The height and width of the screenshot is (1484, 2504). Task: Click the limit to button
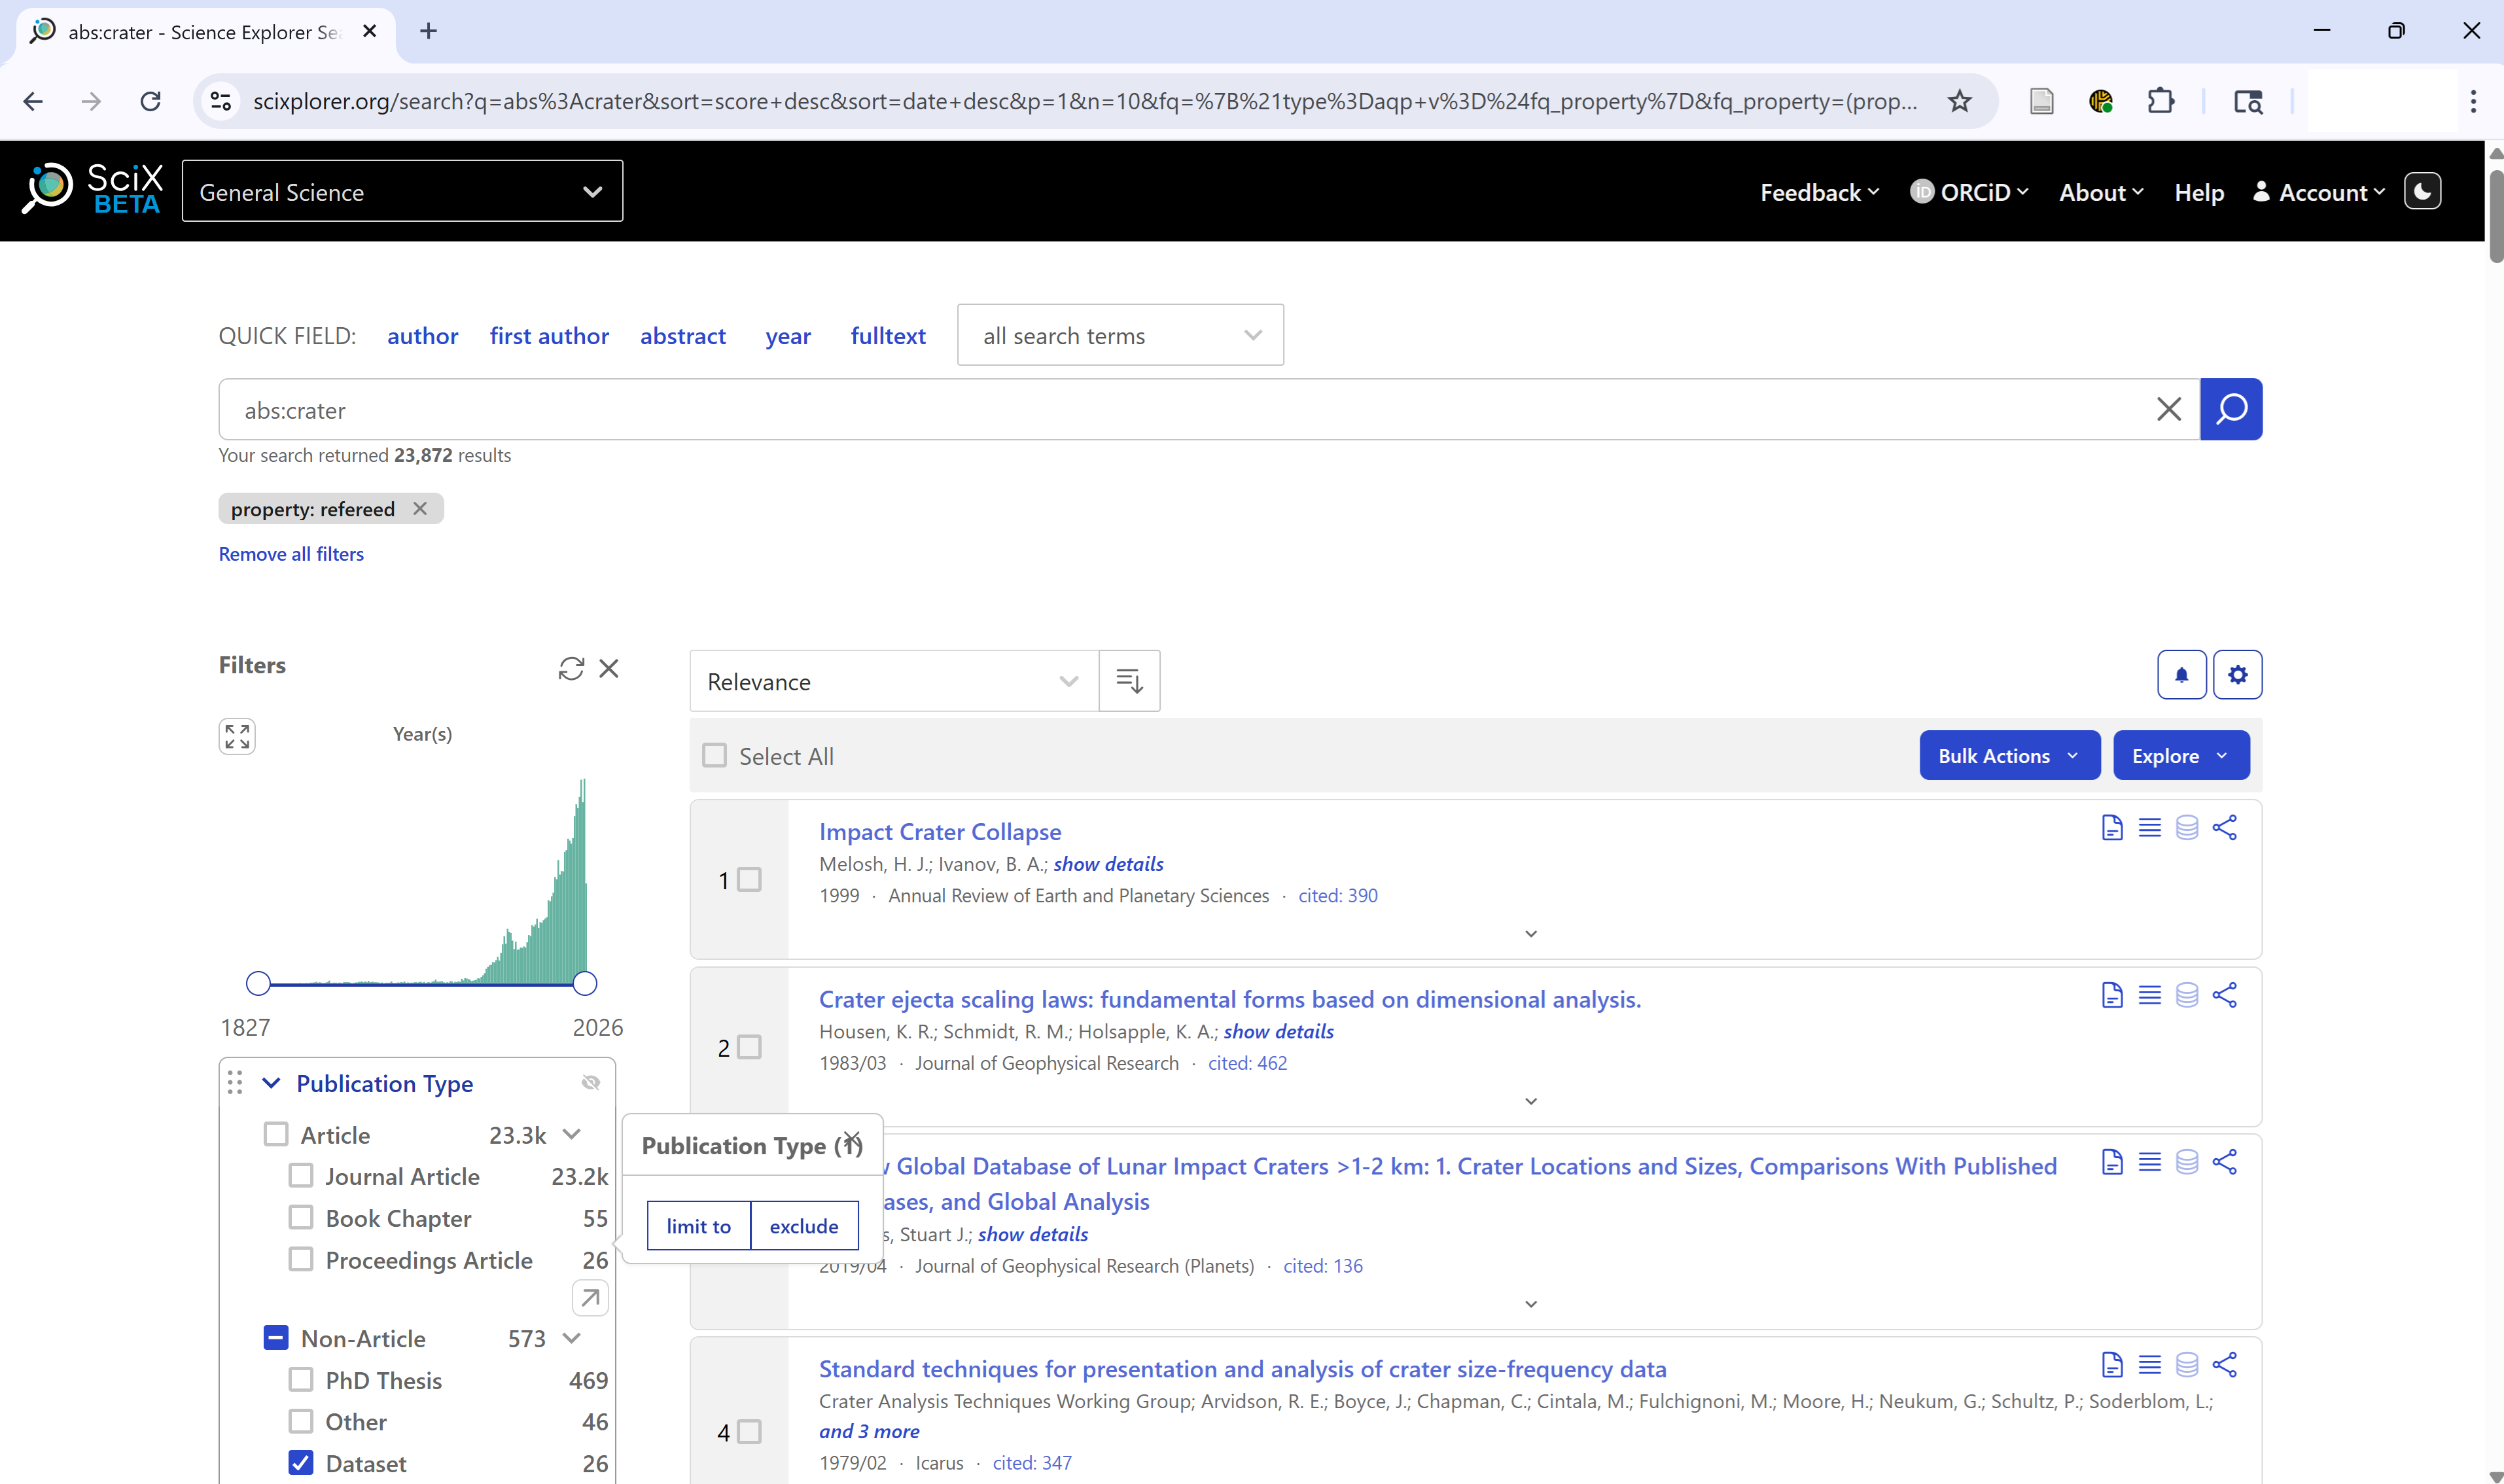(x=698, y=1226)
